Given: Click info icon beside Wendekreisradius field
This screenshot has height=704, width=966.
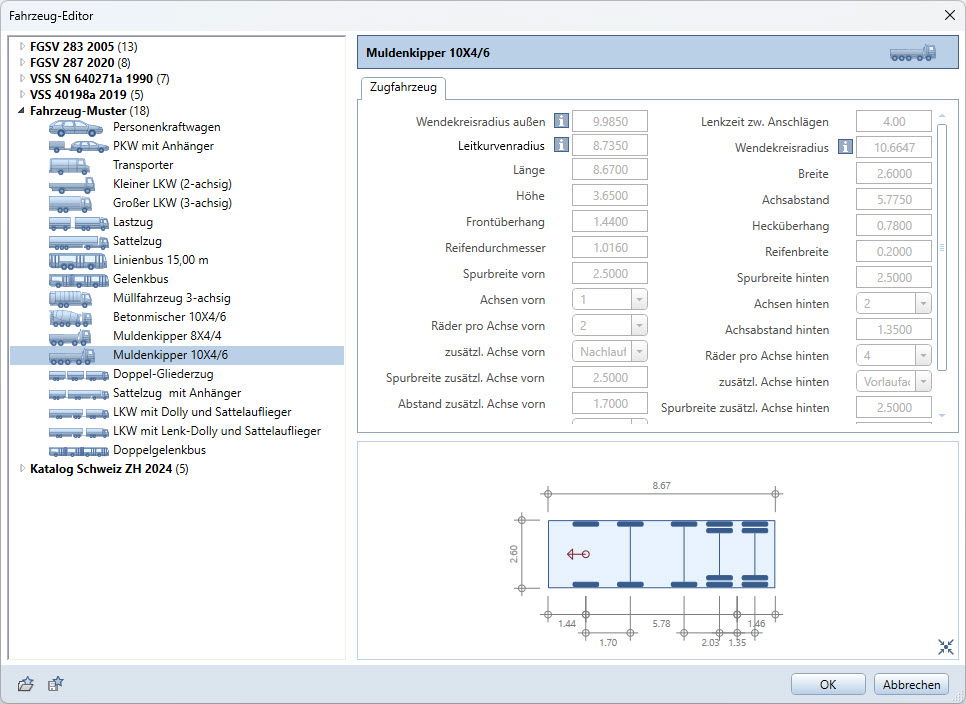Looking at the screenshot, I should [x=845, y=147].
